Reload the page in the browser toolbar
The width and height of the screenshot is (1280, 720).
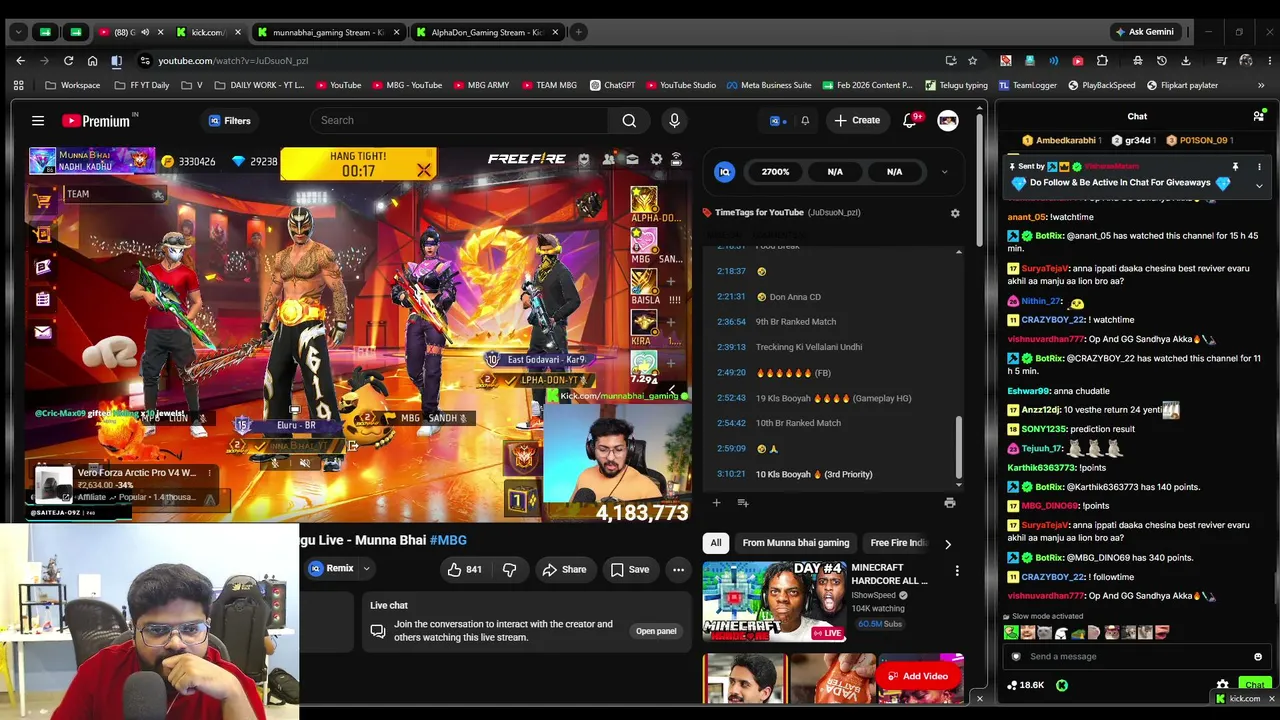(x=68, y=61)
